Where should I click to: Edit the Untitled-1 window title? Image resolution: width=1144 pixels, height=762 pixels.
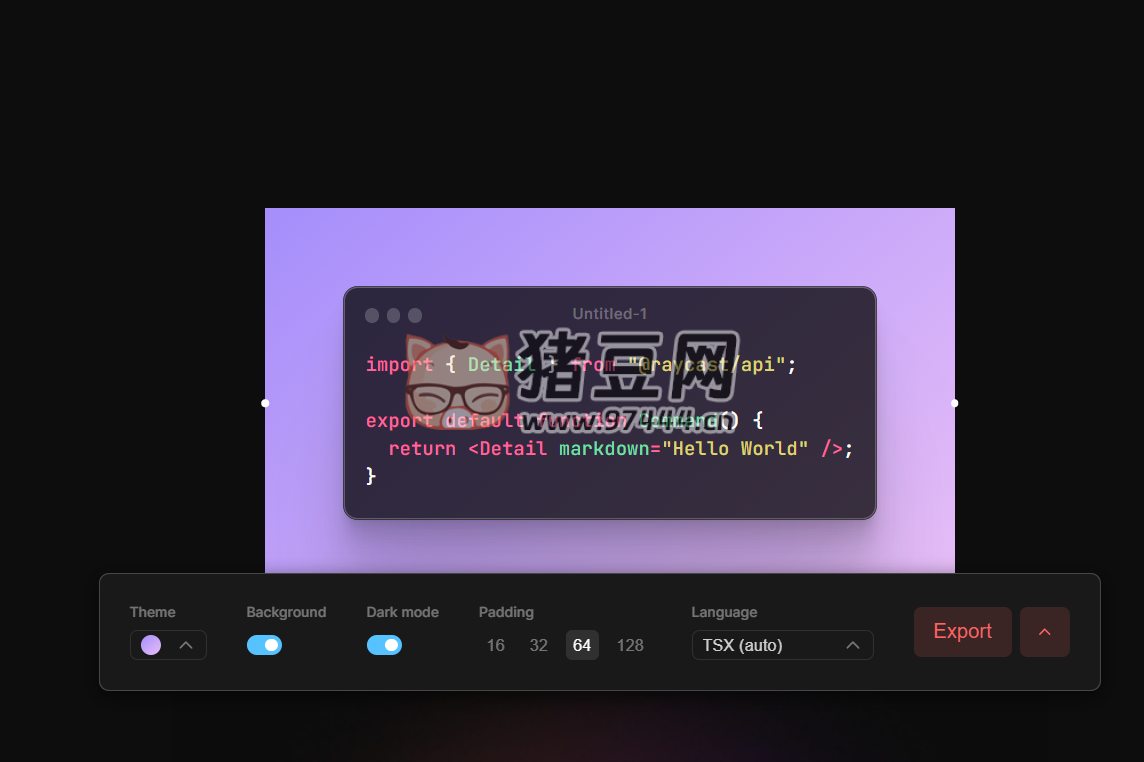(x=610, y=314)
